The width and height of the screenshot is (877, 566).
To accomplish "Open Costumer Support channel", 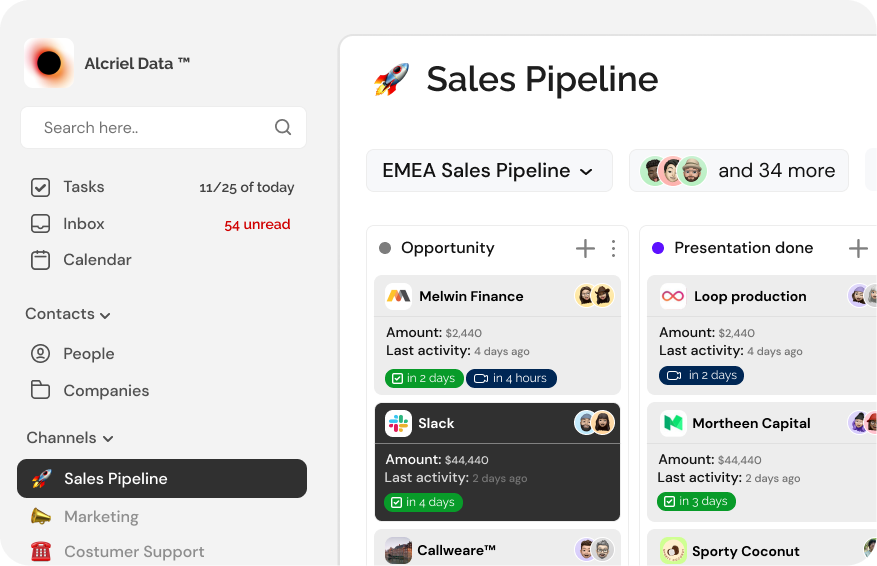I will click(x=134, y=552).
